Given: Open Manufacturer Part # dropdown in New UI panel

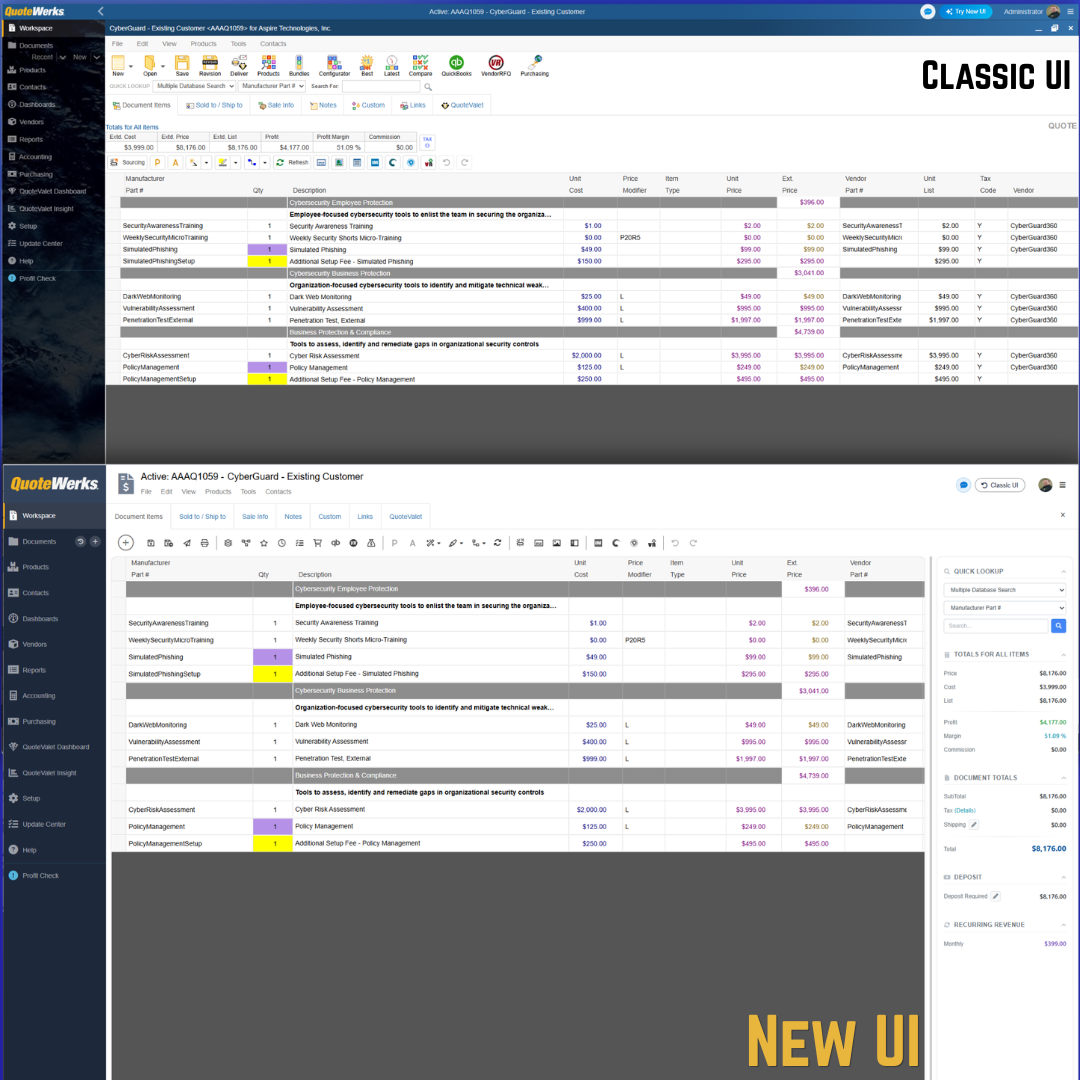Looking at the screenshot, I should coord(1004,608).
